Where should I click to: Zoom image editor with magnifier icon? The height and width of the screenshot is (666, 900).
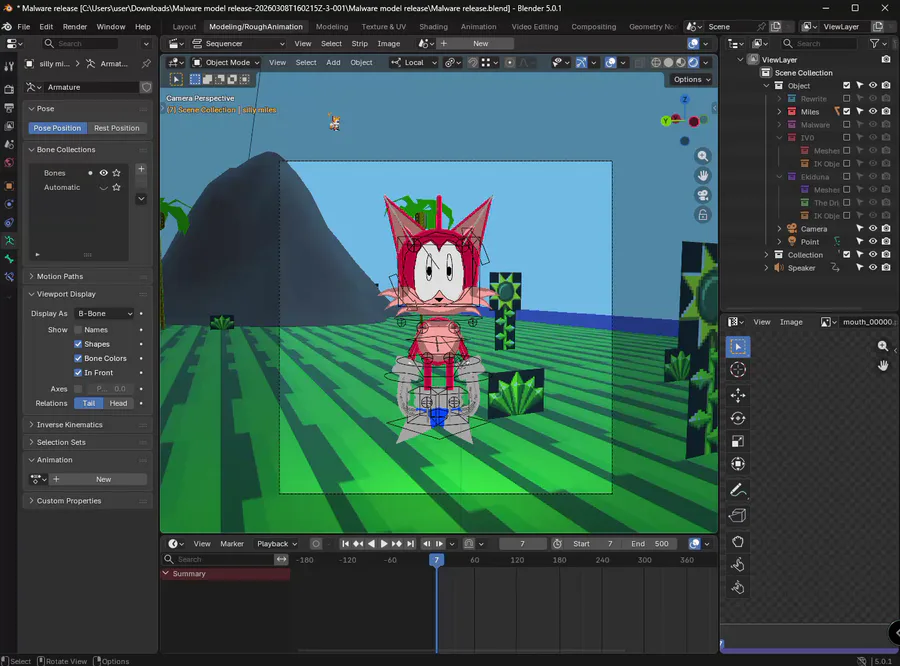click(883, 346)
